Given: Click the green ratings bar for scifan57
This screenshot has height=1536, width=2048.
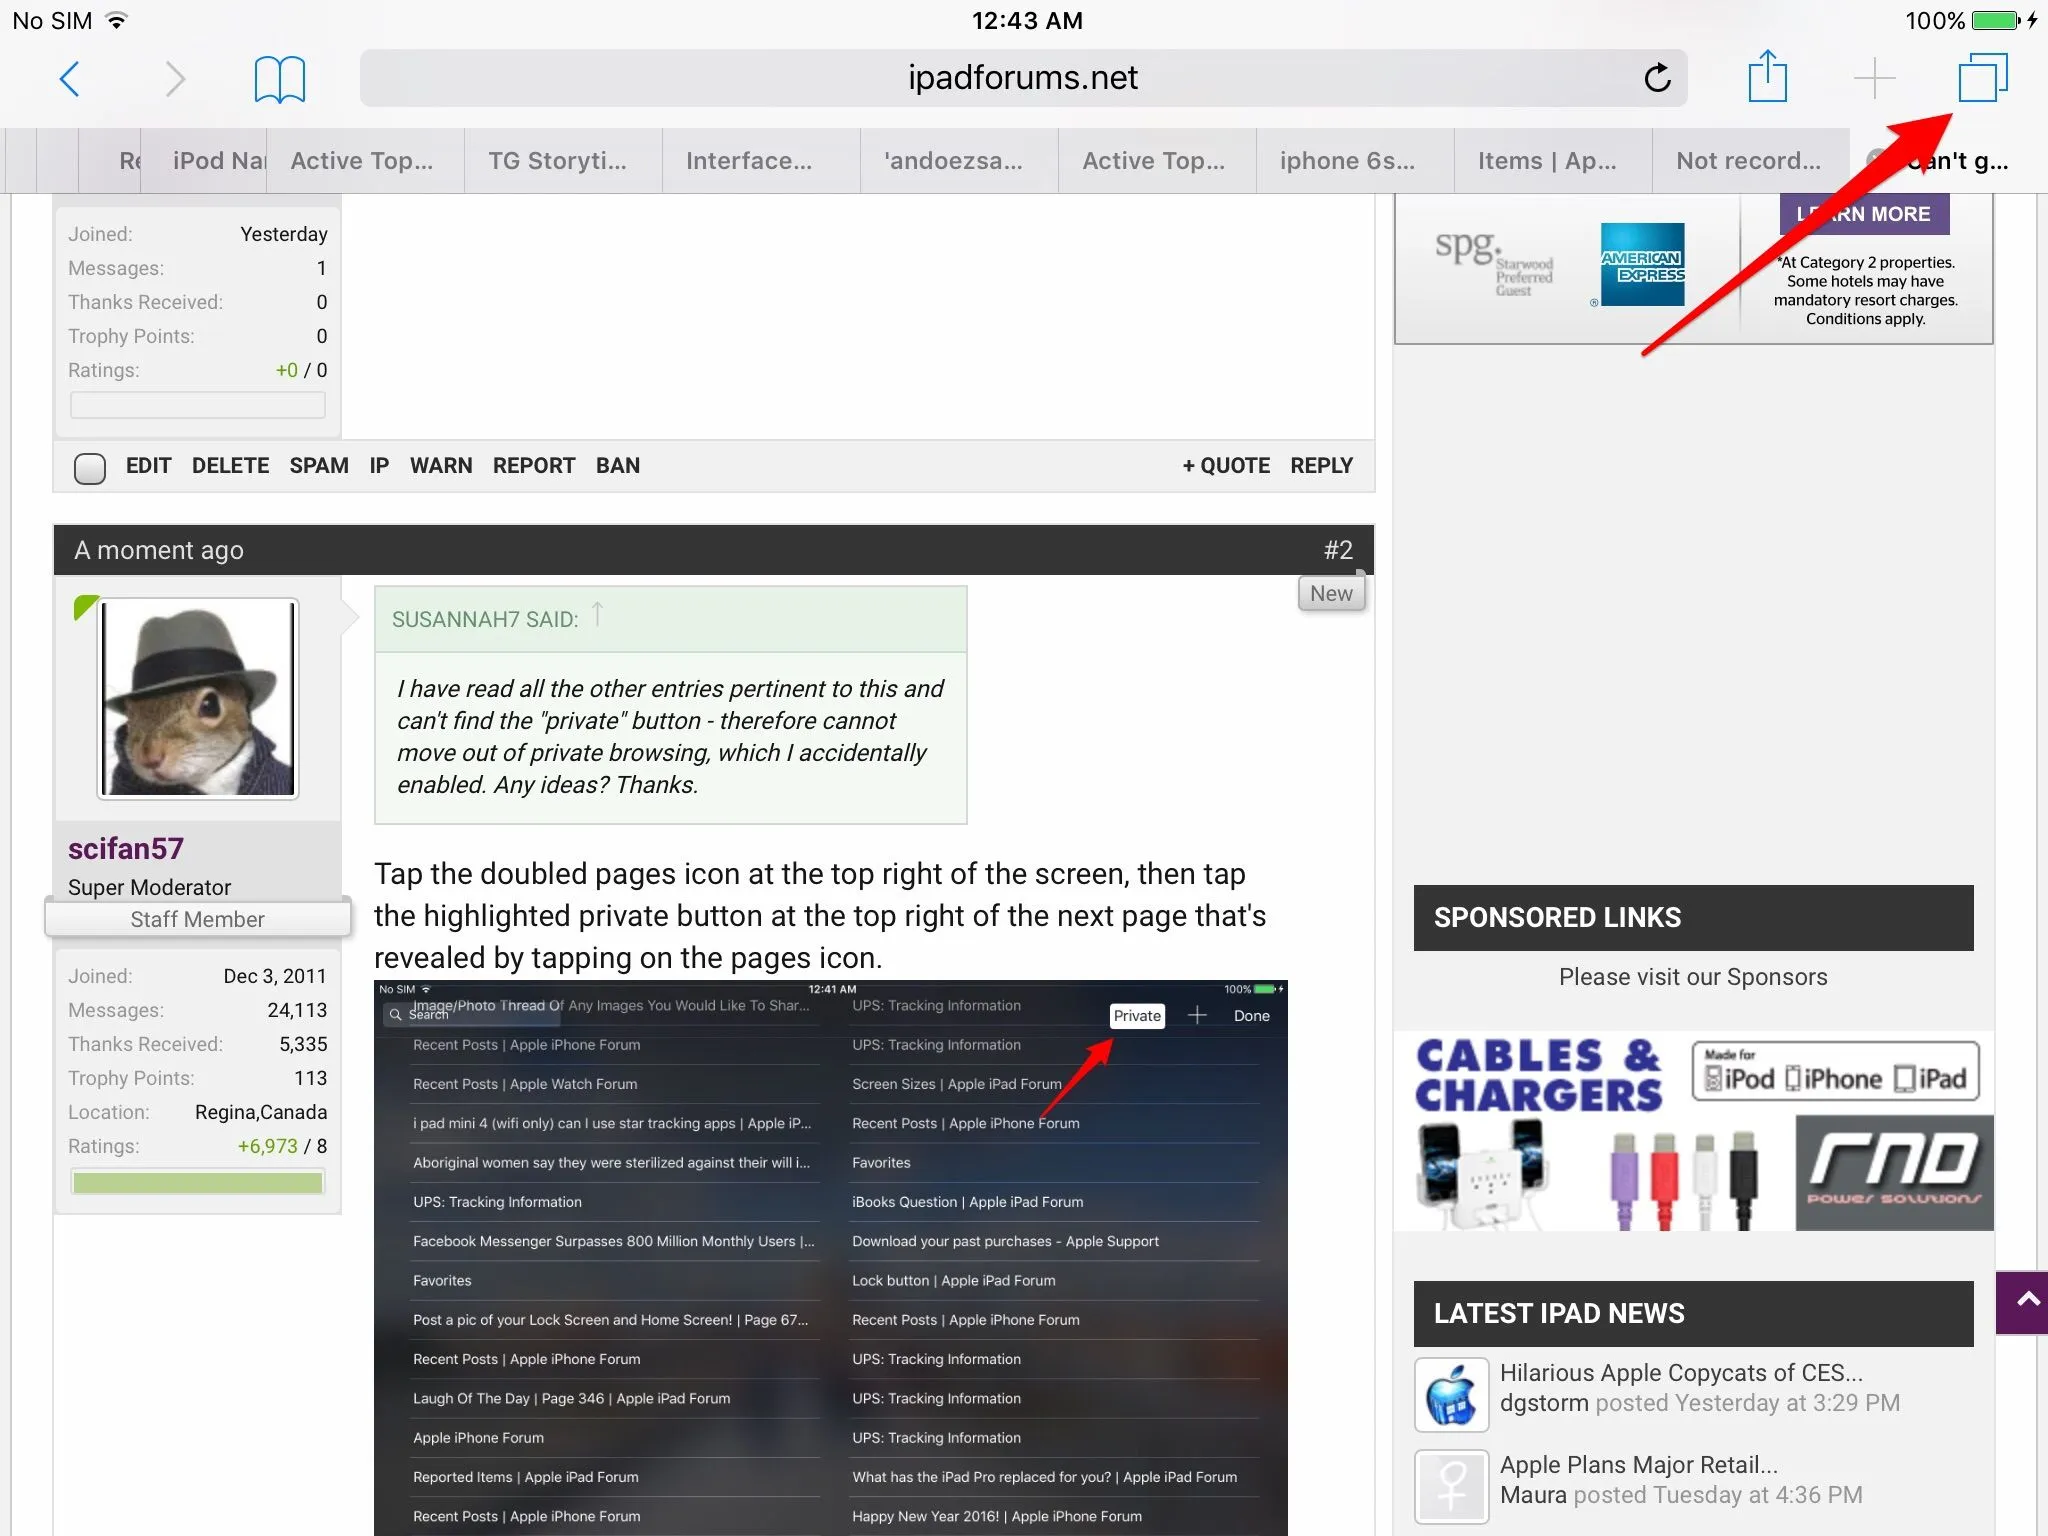Looking at the screenshot, I should tap(198, 1183).
